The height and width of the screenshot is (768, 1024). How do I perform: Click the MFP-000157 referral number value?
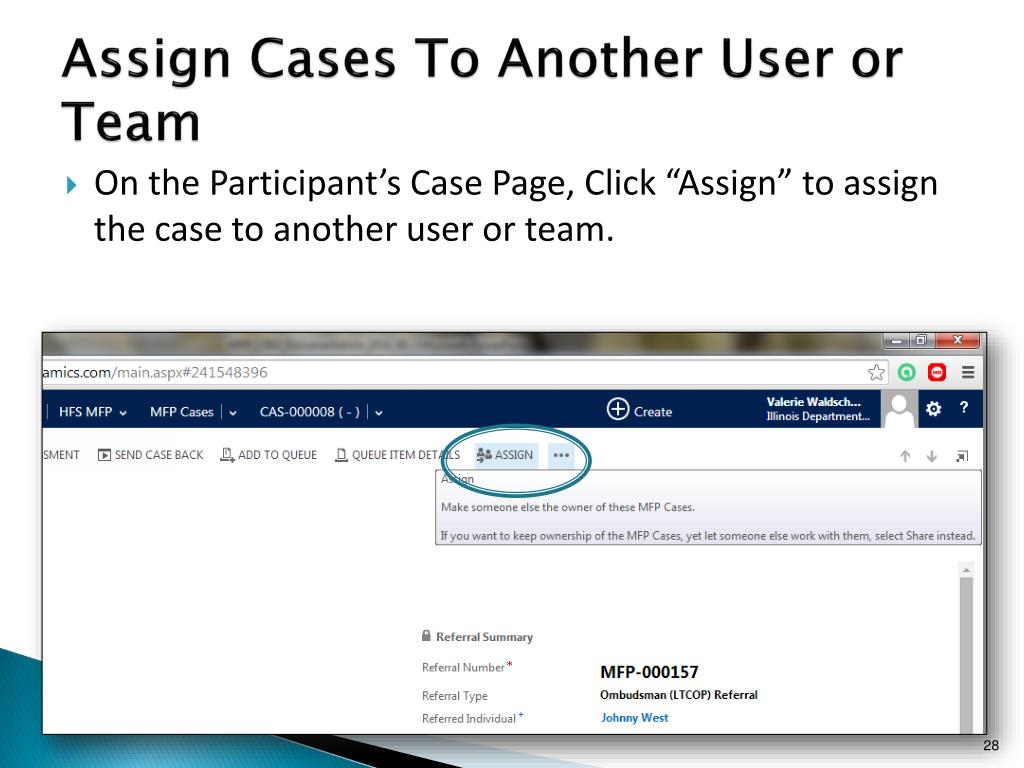[x=649, y=672]
